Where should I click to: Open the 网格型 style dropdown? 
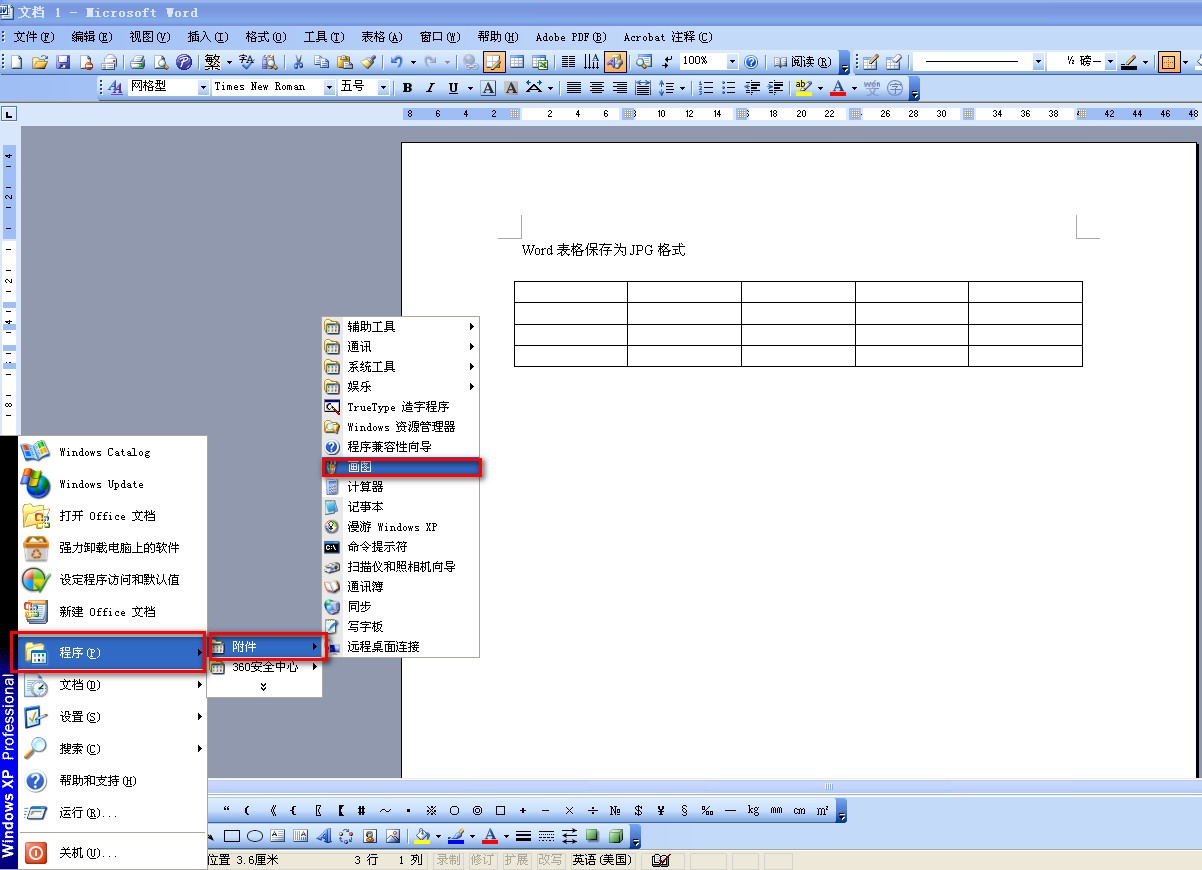(202, 87)
